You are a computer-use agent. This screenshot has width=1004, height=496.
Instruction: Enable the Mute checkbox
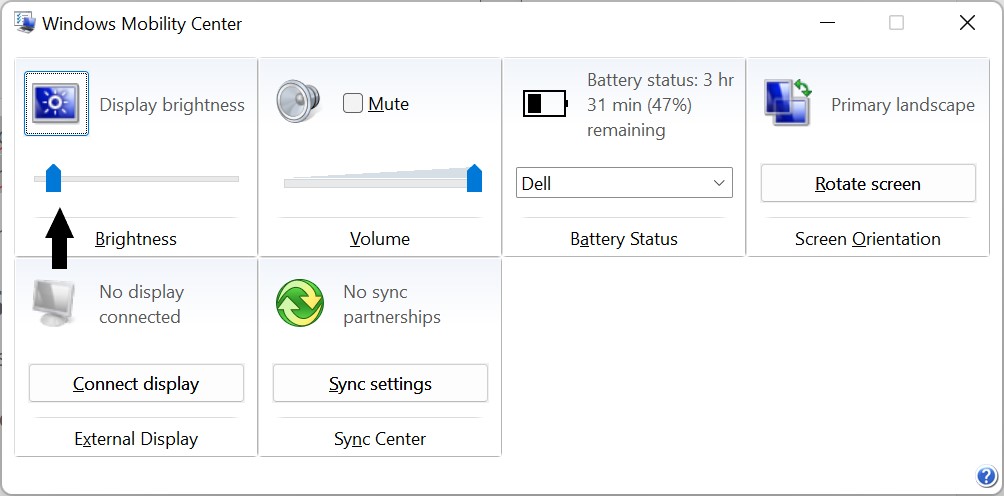(353, 103)
